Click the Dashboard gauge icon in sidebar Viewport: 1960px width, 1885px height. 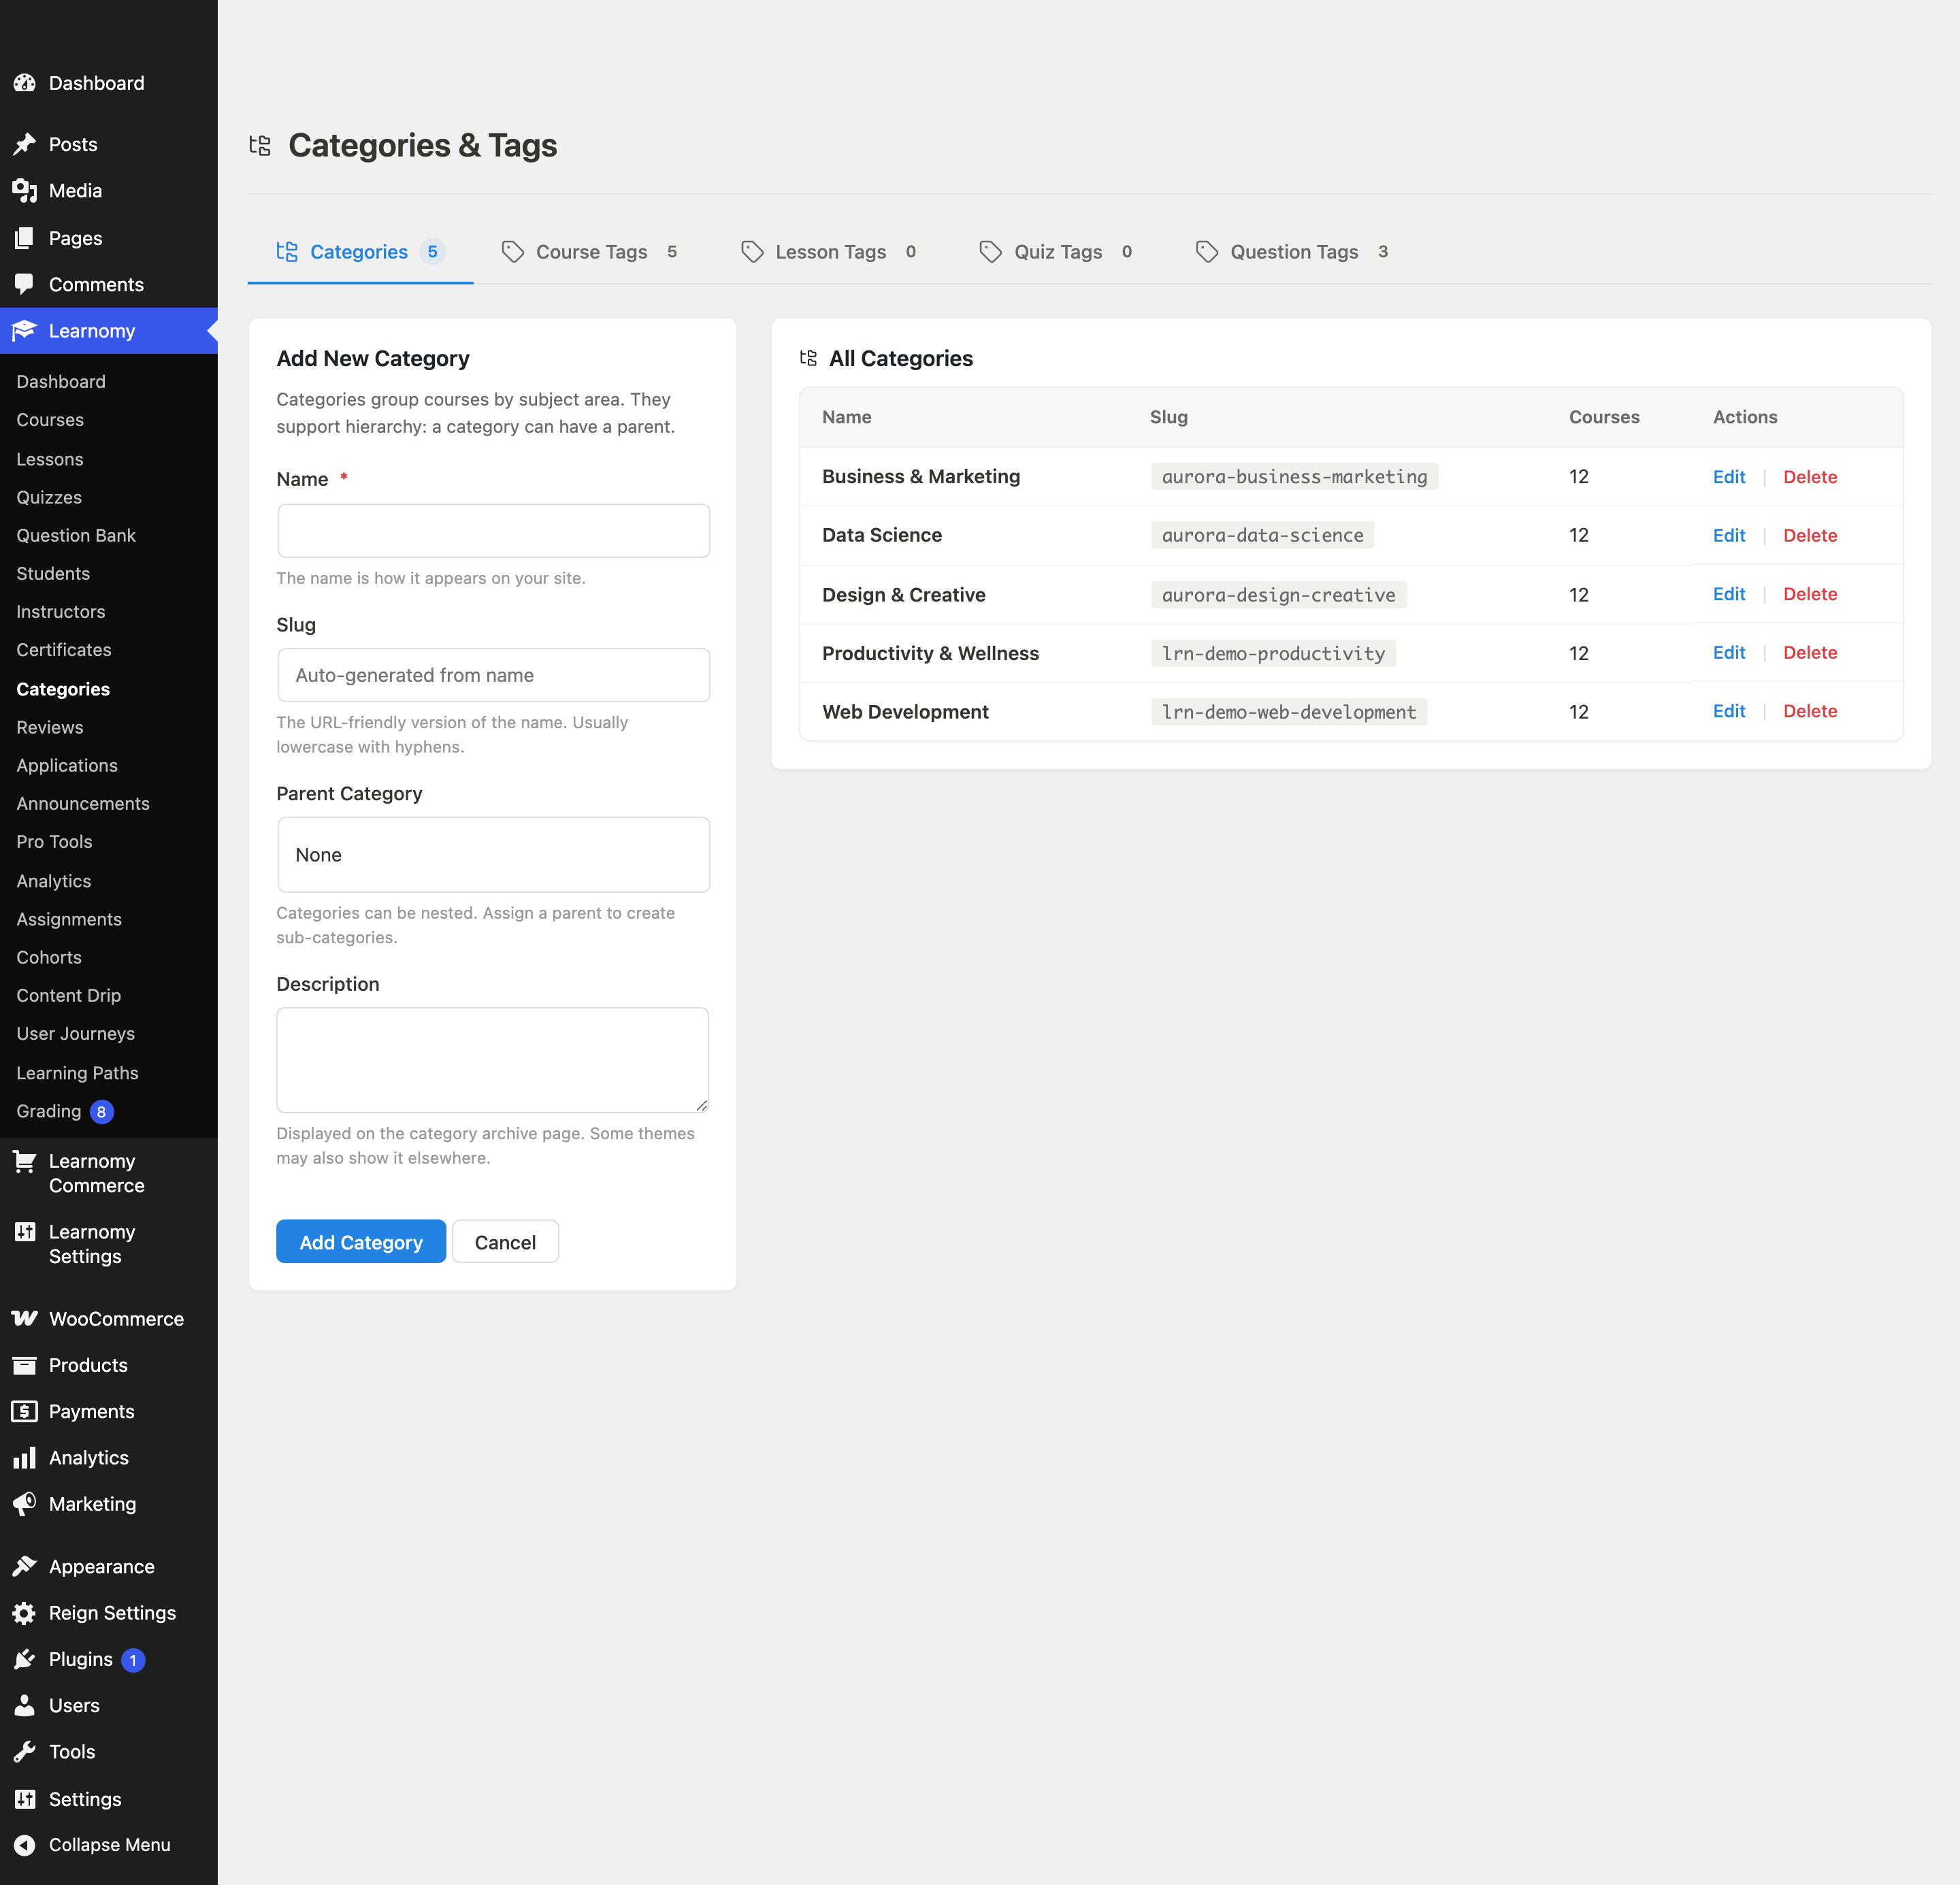tap(24, 83)
